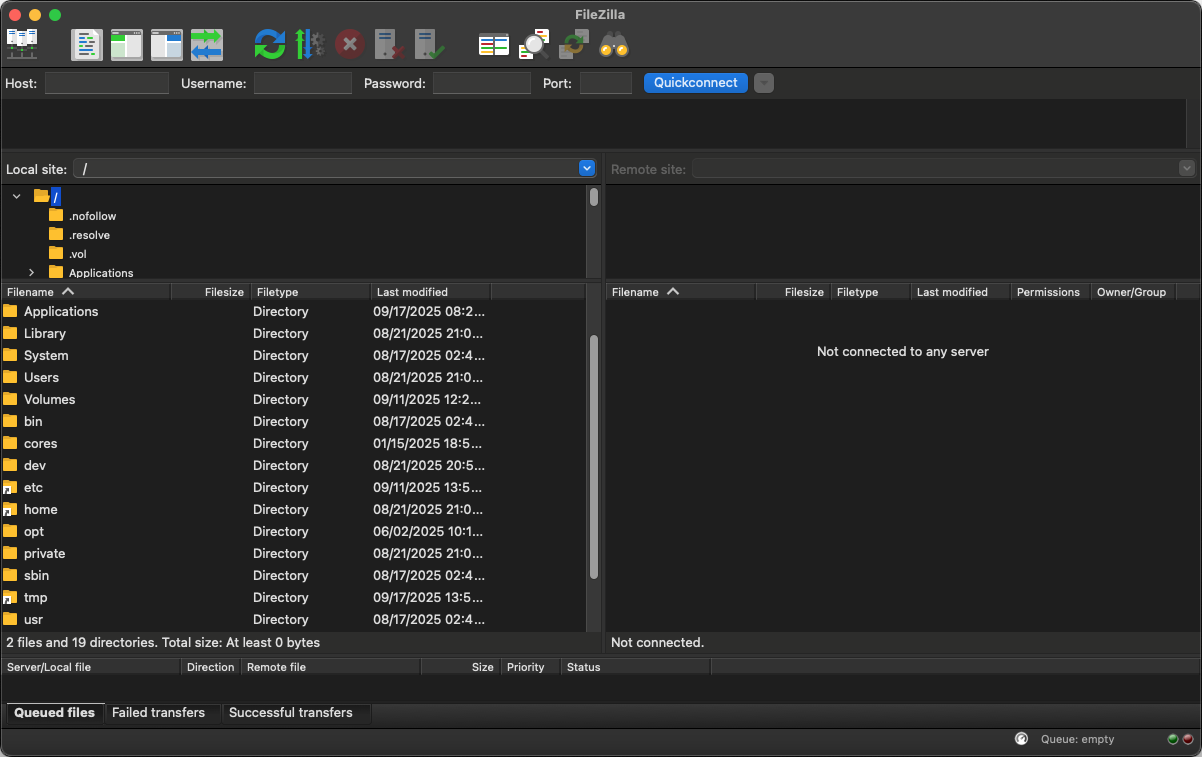Click local file list vertical scrollbar
Viewport: 1202px width, 757px height.
tap(594, 456)
